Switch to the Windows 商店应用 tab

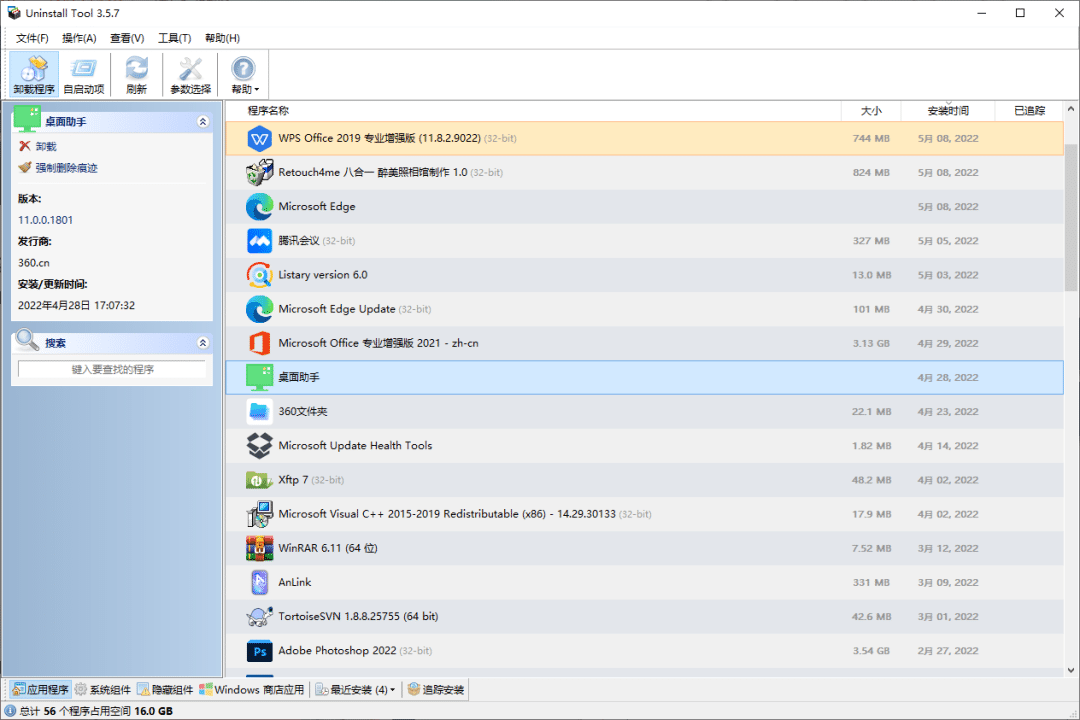click(251, 690)
